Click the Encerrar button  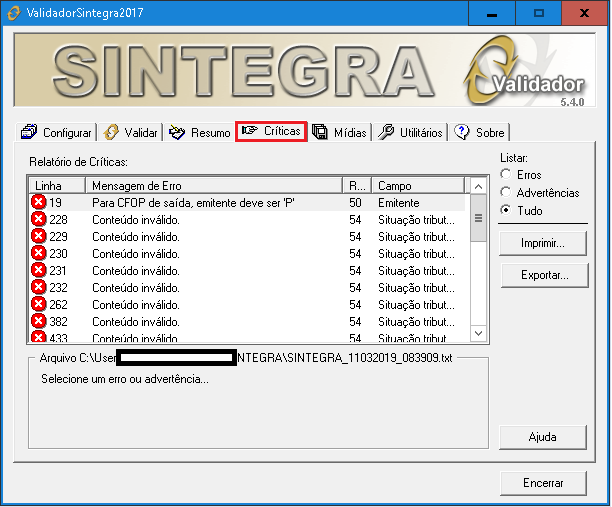(x=543, y=483)
